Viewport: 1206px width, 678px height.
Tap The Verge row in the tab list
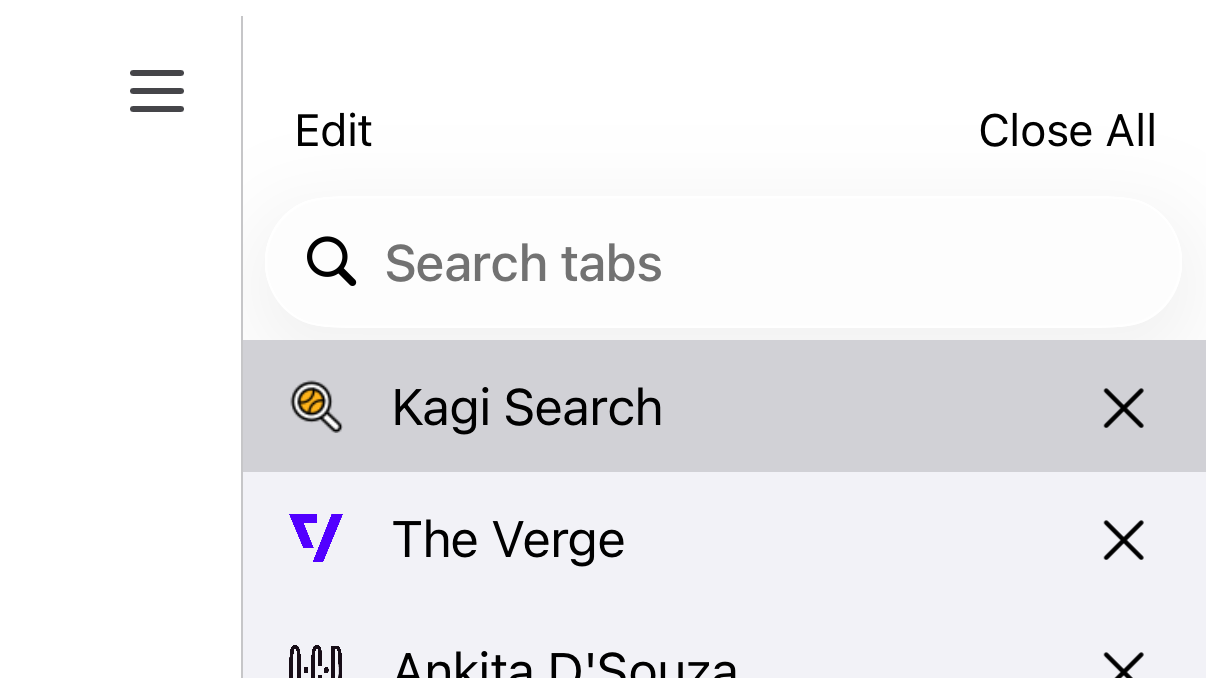tap(600, 538)
